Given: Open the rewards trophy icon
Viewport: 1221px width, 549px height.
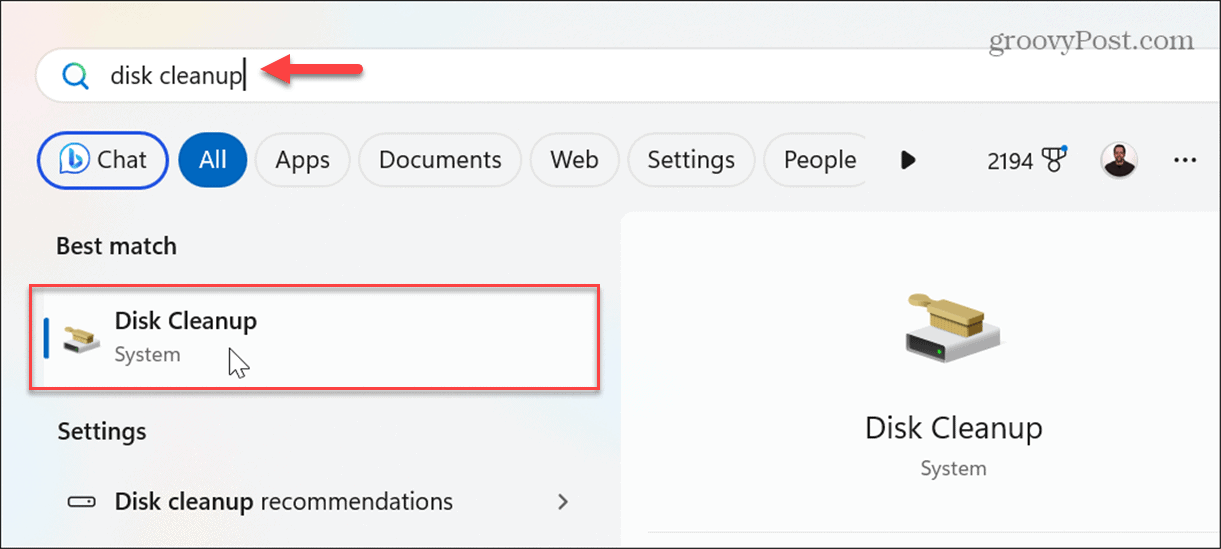Looking at the screenshot, I should 1055,160.
